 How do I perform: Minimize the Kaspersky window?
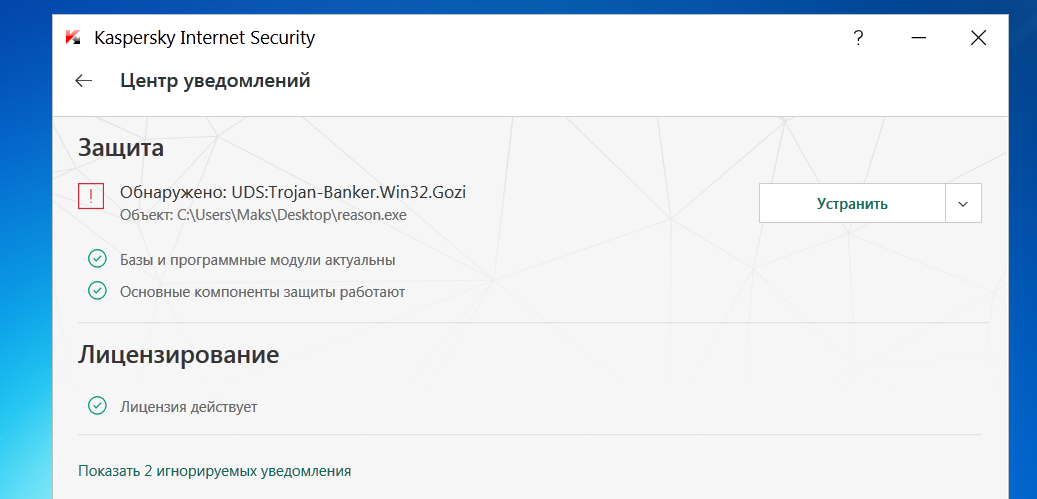[x=920, y=39]
